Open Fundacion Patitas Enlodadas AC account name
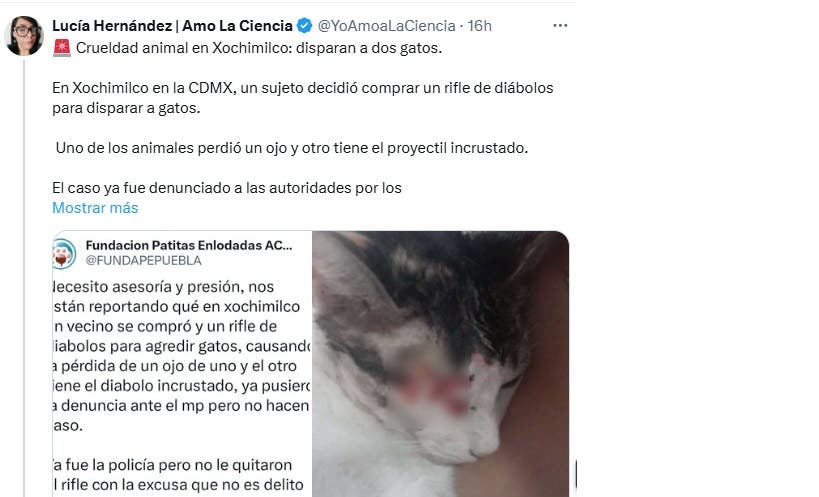 click(x=189, y=245)
